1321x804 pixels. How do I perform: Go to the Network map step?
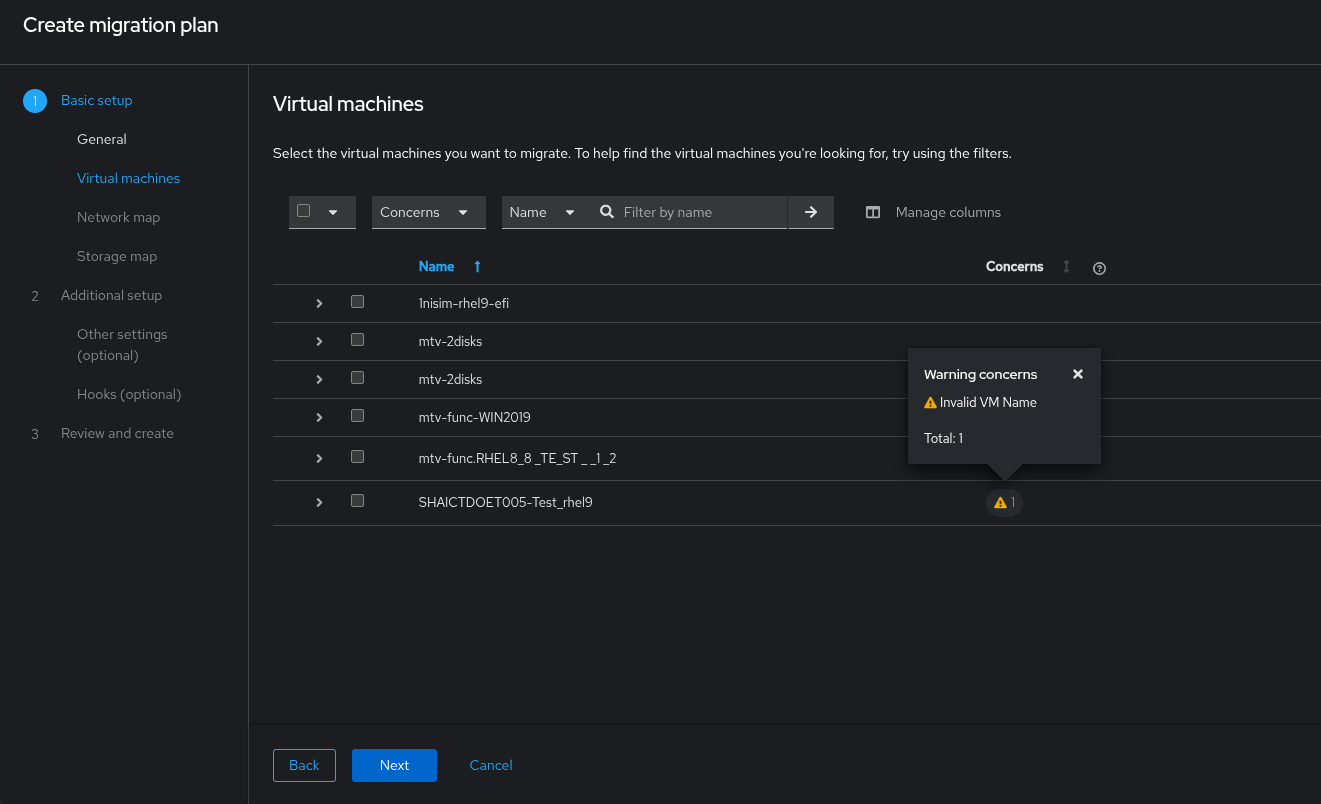coord(118,217)
